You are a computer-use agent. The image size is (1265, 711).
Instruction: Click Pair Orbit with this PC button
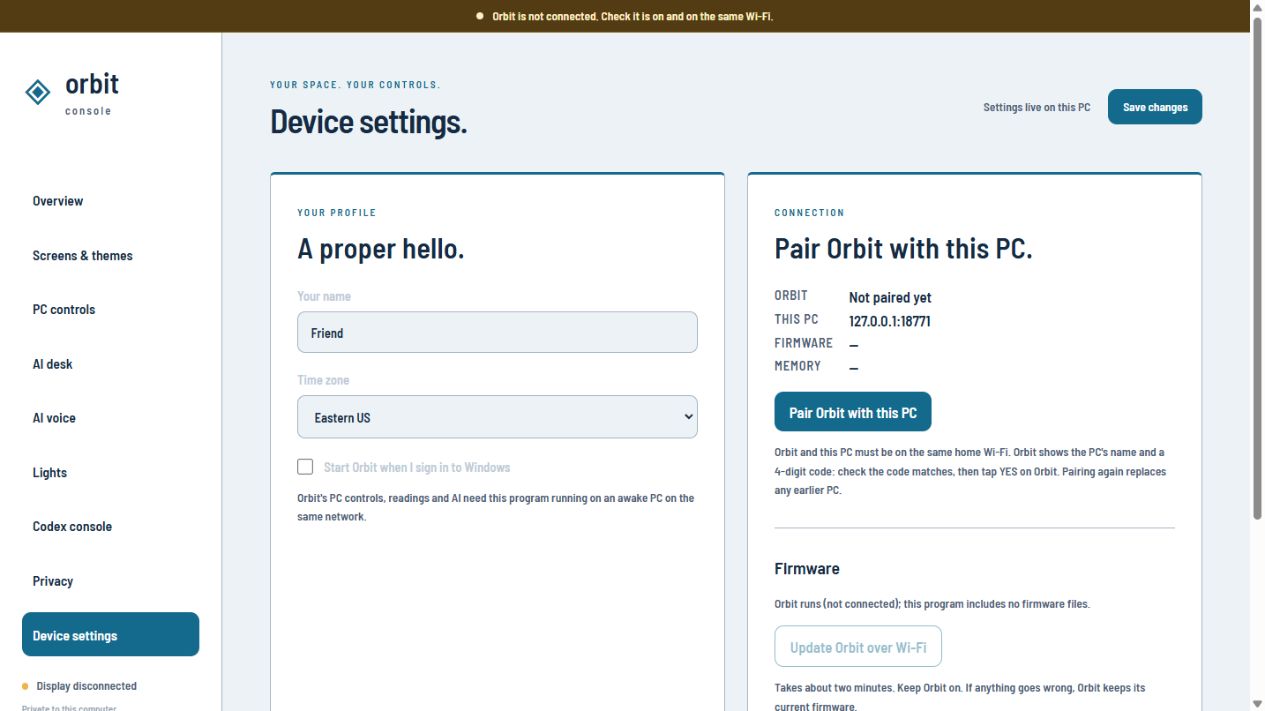coord(853,412)
